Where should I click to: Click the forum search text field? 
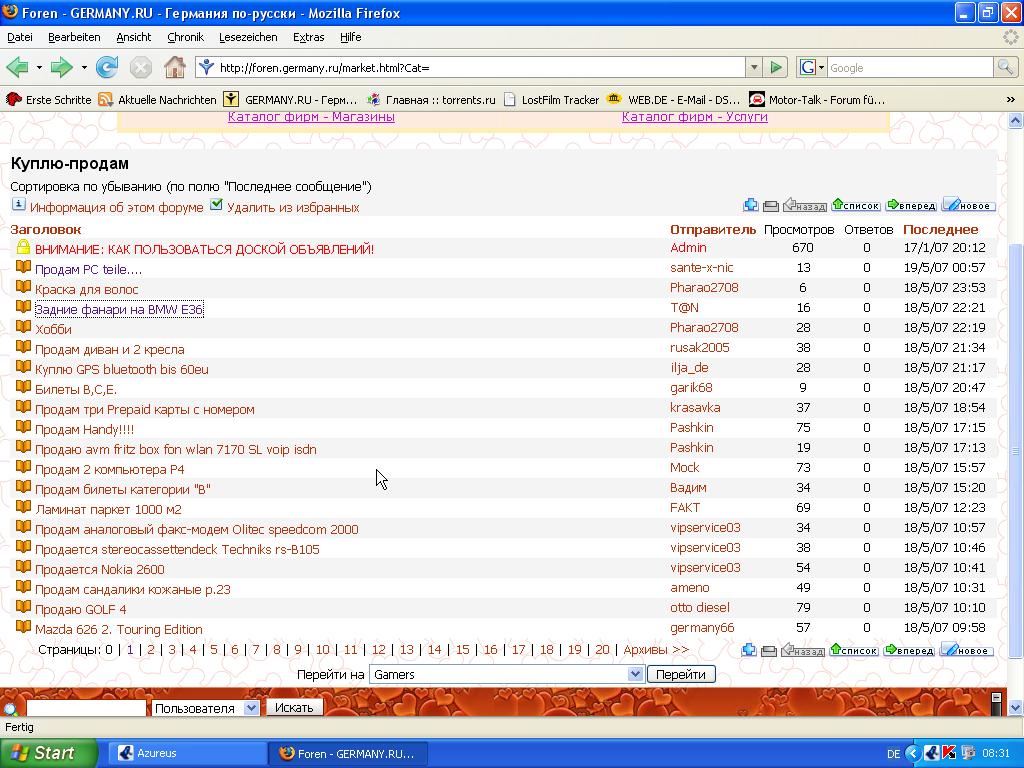(x=86, y=708)
